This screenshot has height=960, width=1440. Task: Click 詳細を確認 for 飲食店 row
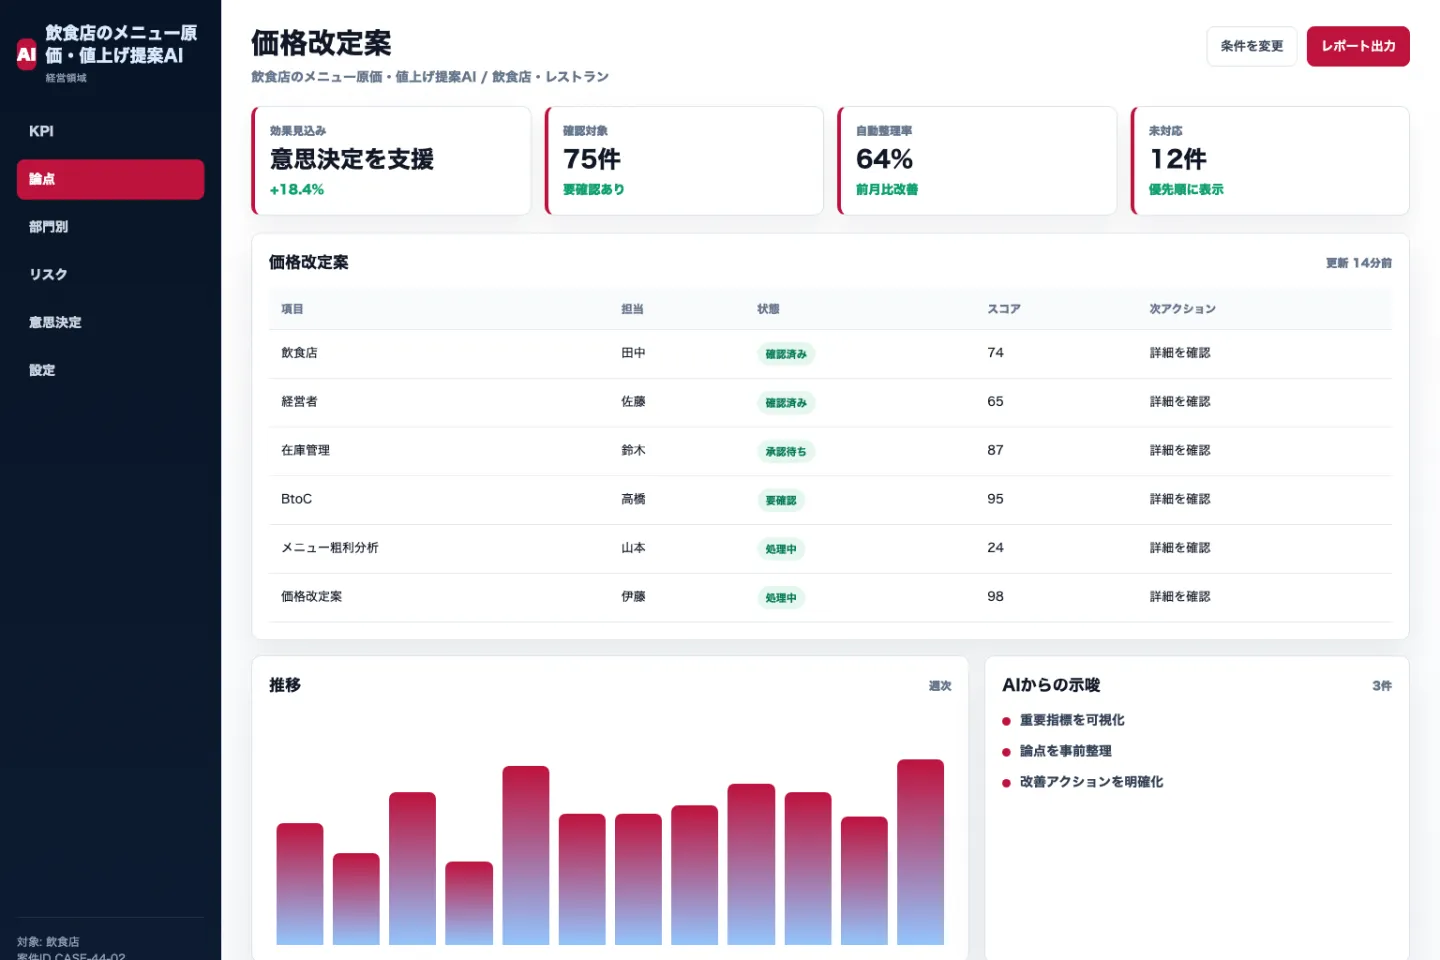[1180, 353]
